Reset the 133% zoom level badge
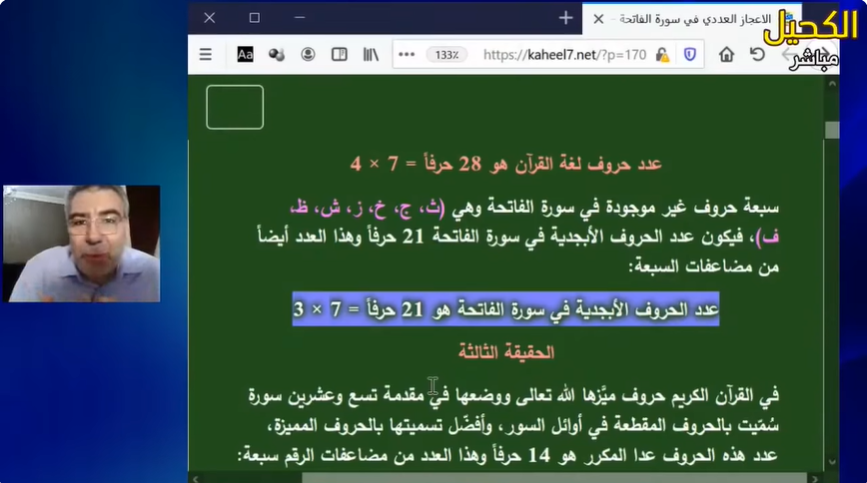This screenshot has height=483, width=867. tap(447, 55)
